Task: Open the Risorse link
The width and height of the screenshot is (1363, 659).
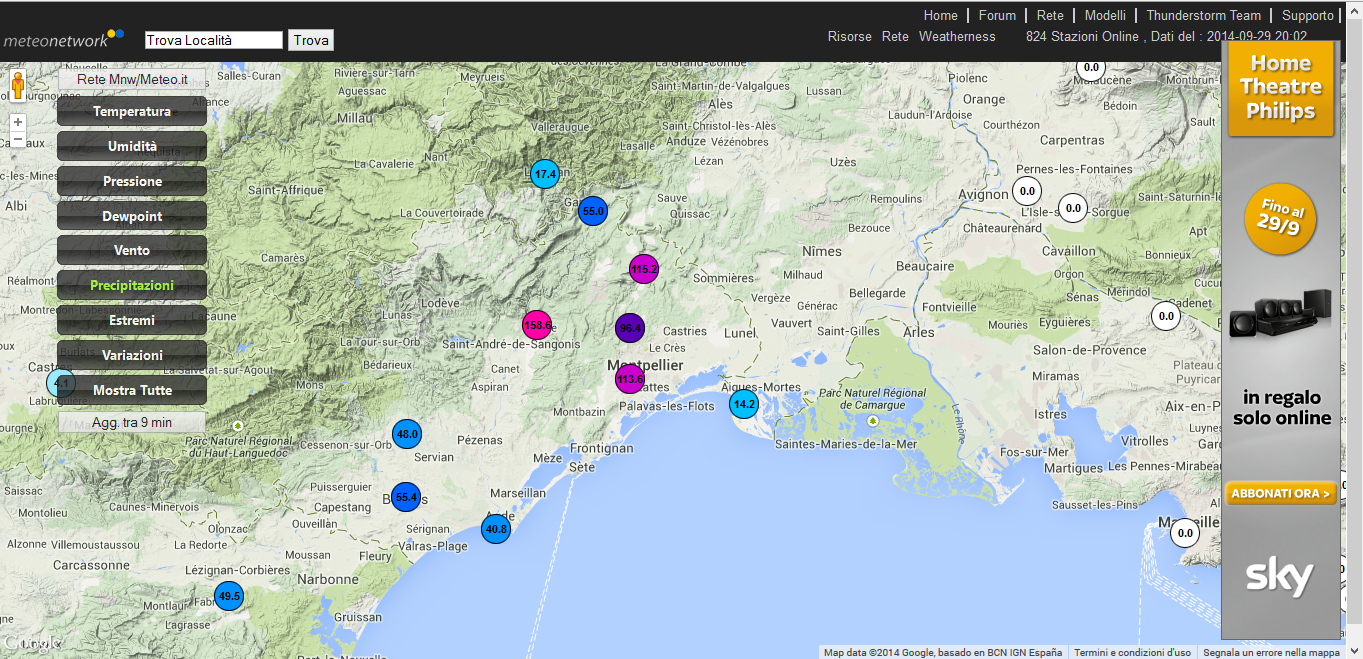Action: (850, 36)
